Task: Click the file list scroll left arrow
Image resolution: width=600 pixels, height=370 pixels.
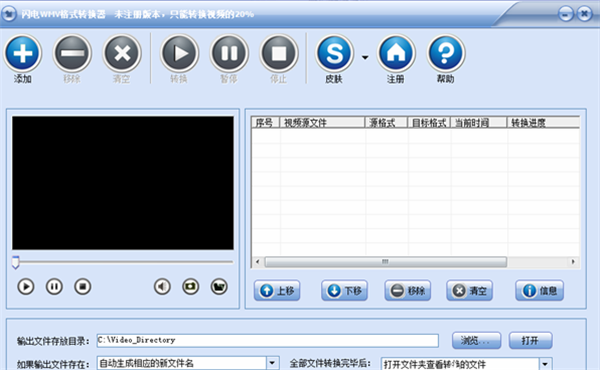Action: pyautogui.click(x=258, y=262)
